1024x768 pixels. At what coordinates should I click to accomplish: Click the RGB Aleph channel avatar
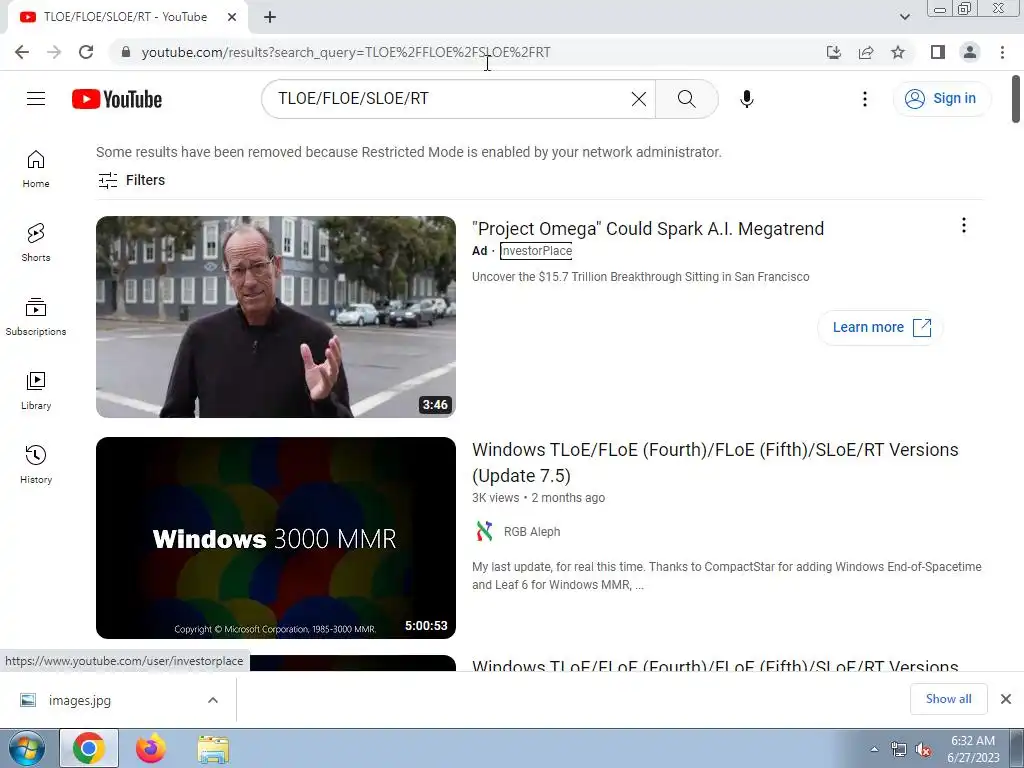(x=484, y=532)
